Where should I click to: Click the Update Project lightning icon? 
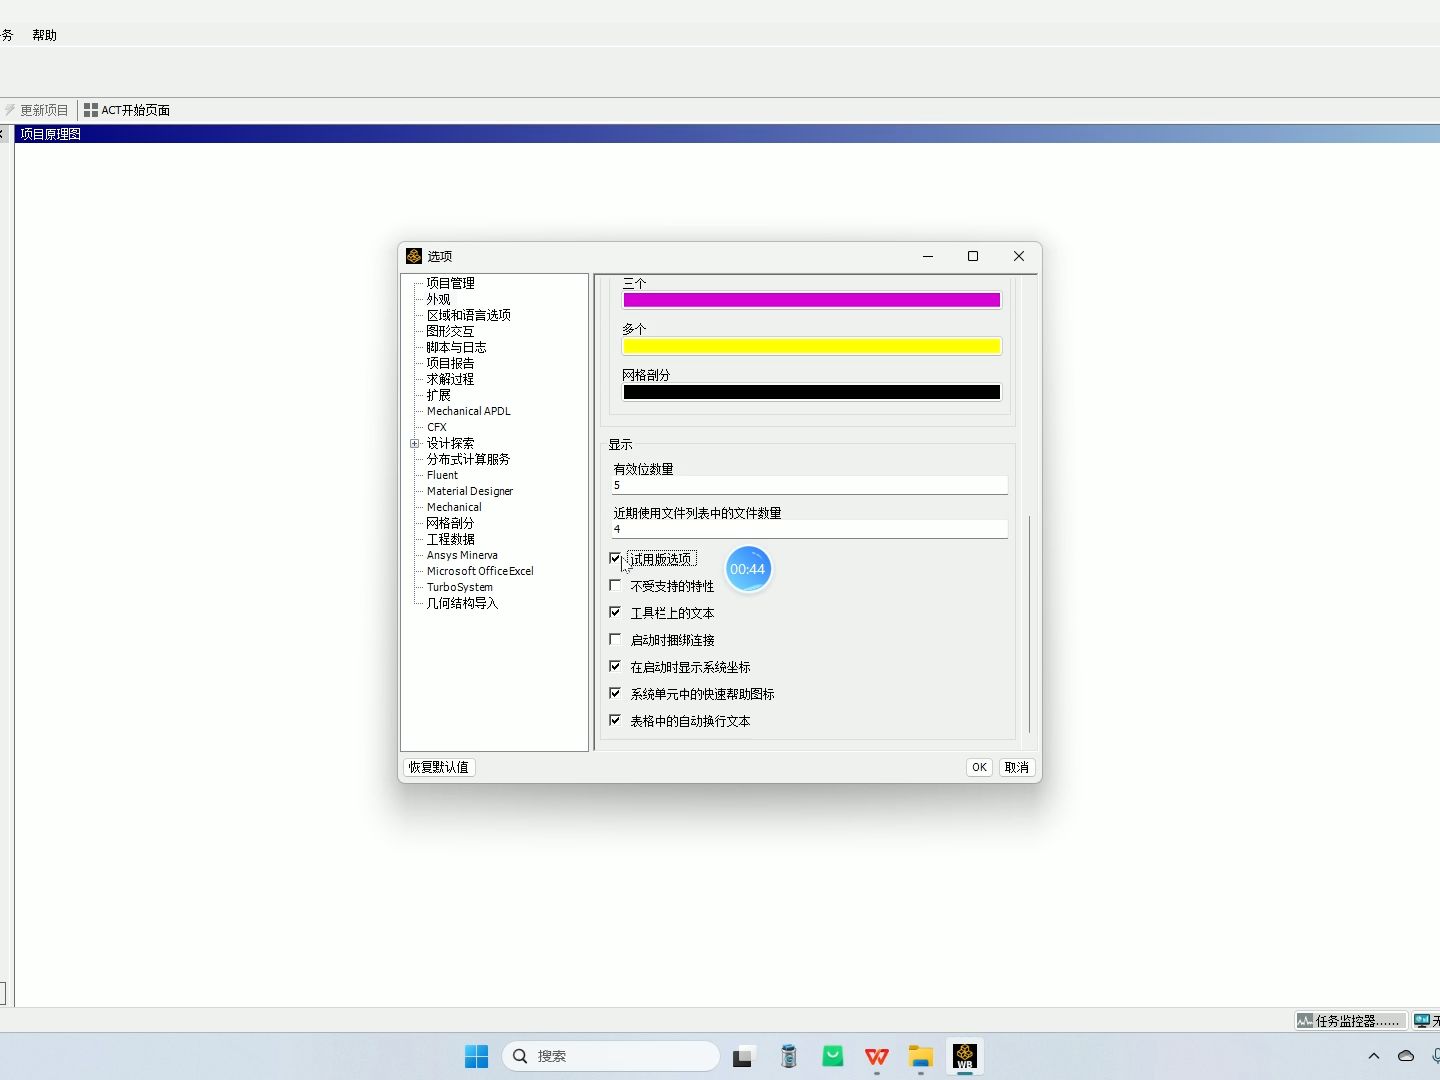10,110
